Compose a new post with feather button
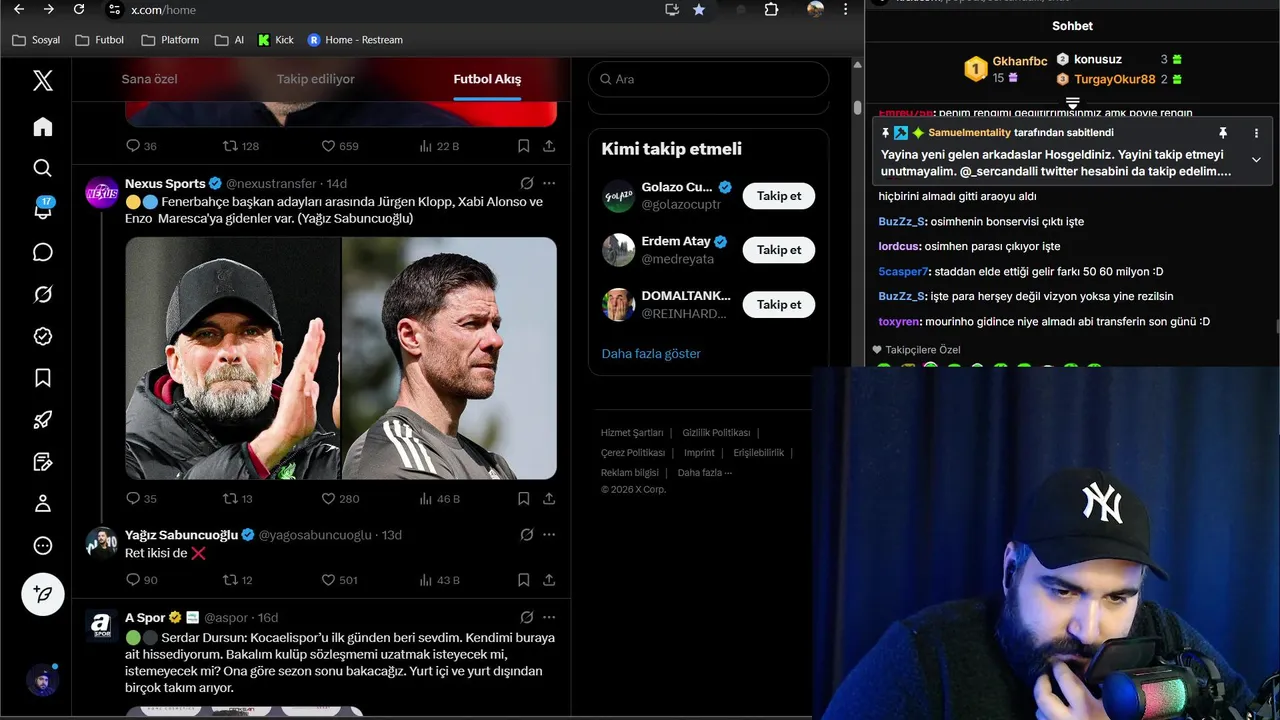Viewport: 1280px width, 720px height. coord(43,594)
